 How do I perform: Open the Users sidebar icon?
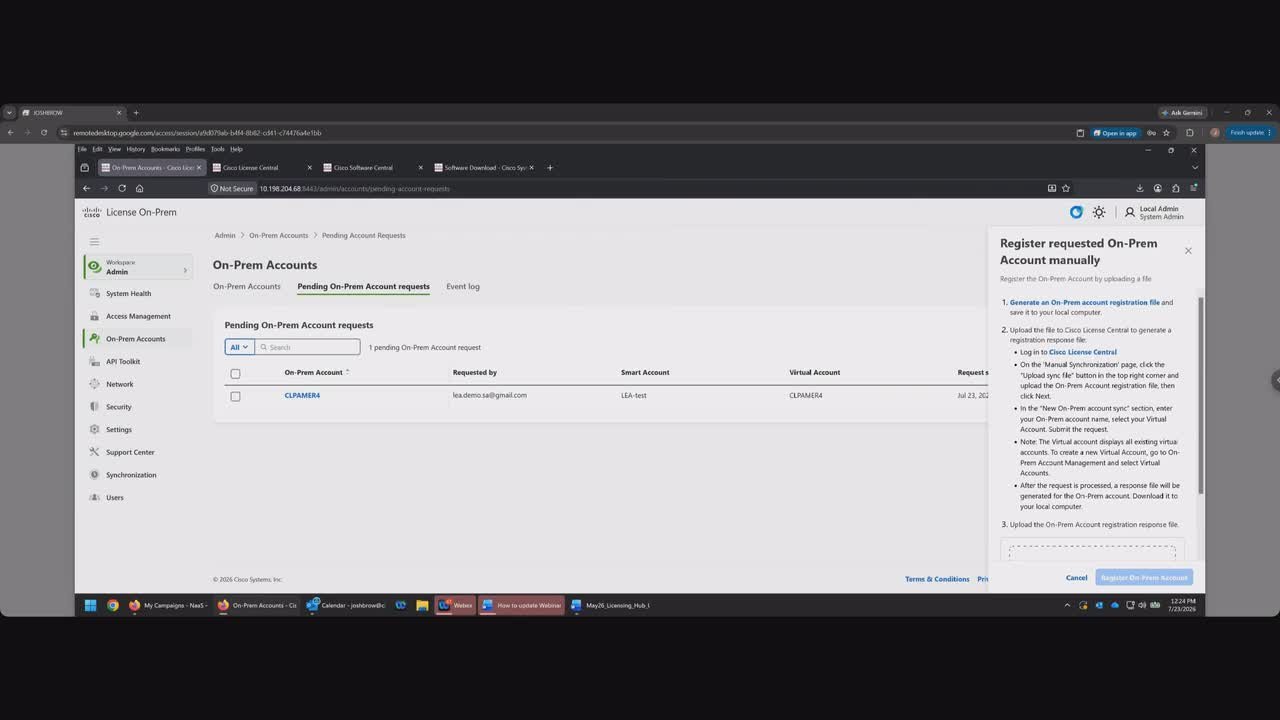(95, 497)
